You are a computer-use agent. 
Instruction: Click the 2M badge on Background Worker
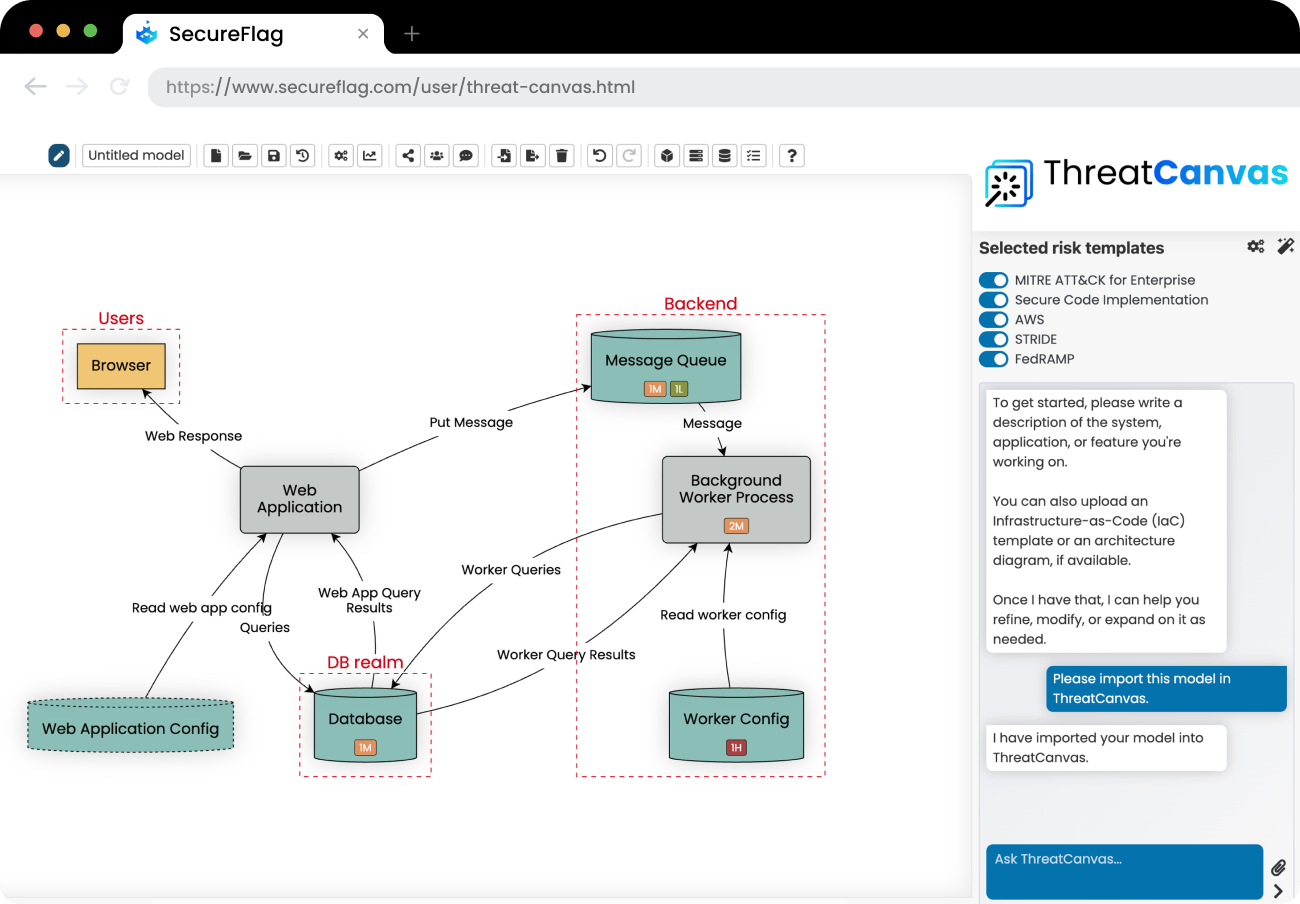coord(736,526)
